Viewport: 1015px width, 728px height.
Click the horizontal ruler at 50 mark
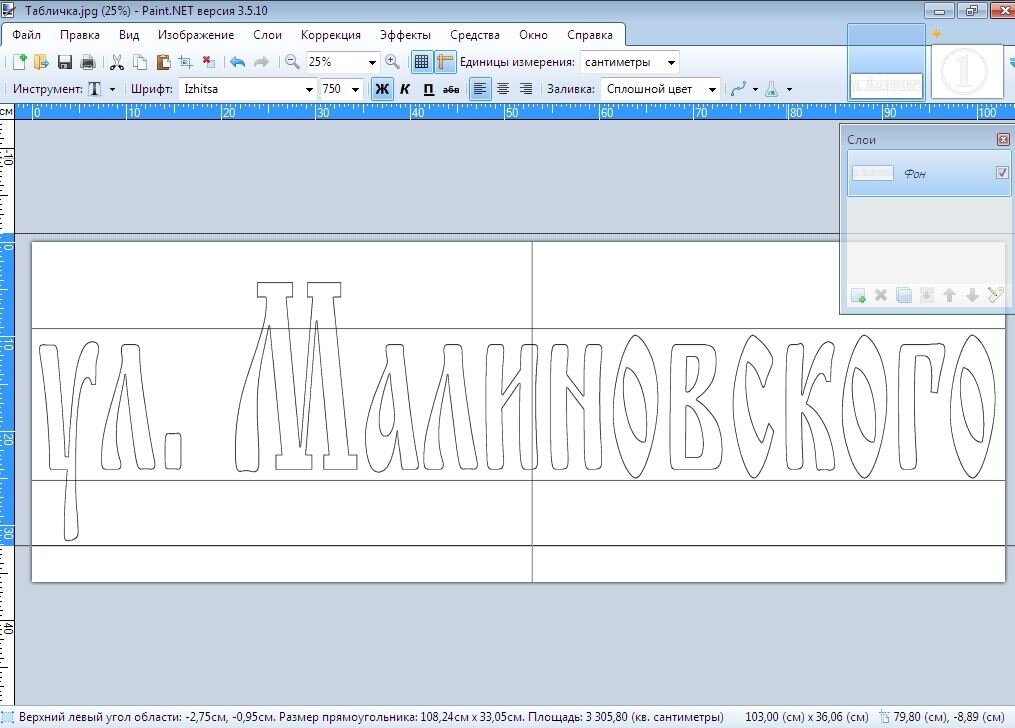(x=511, y=113)
